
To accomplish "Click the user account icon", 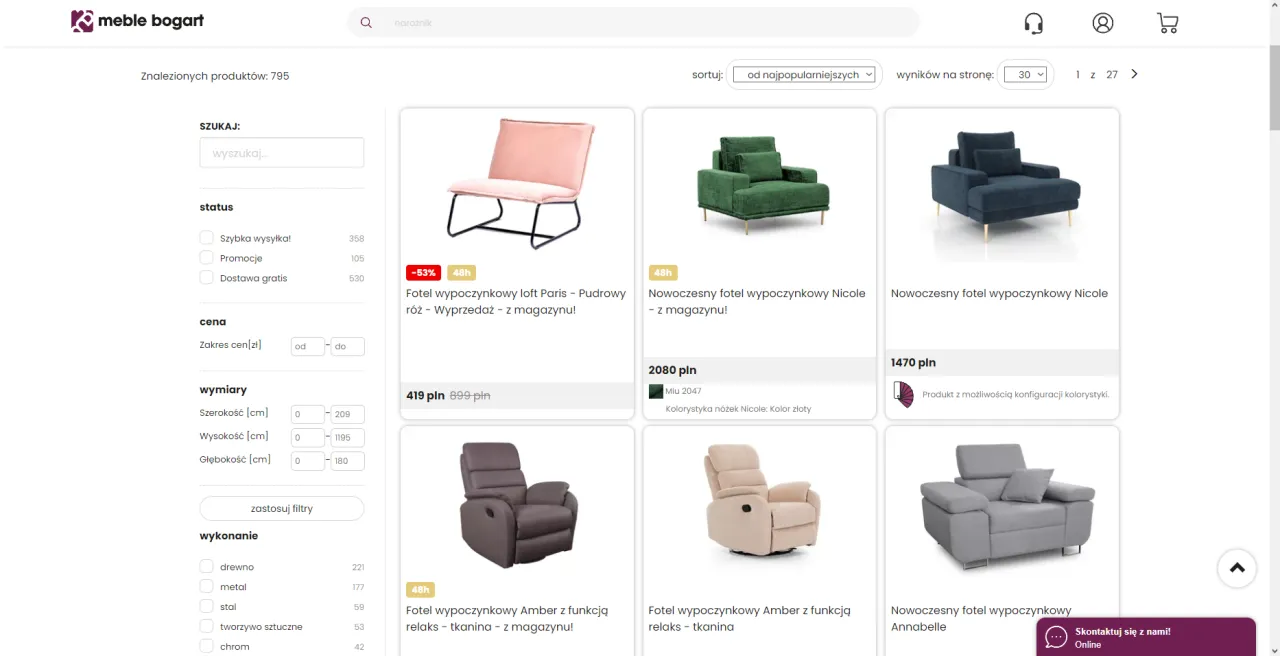I will [x=1102, y=22].
